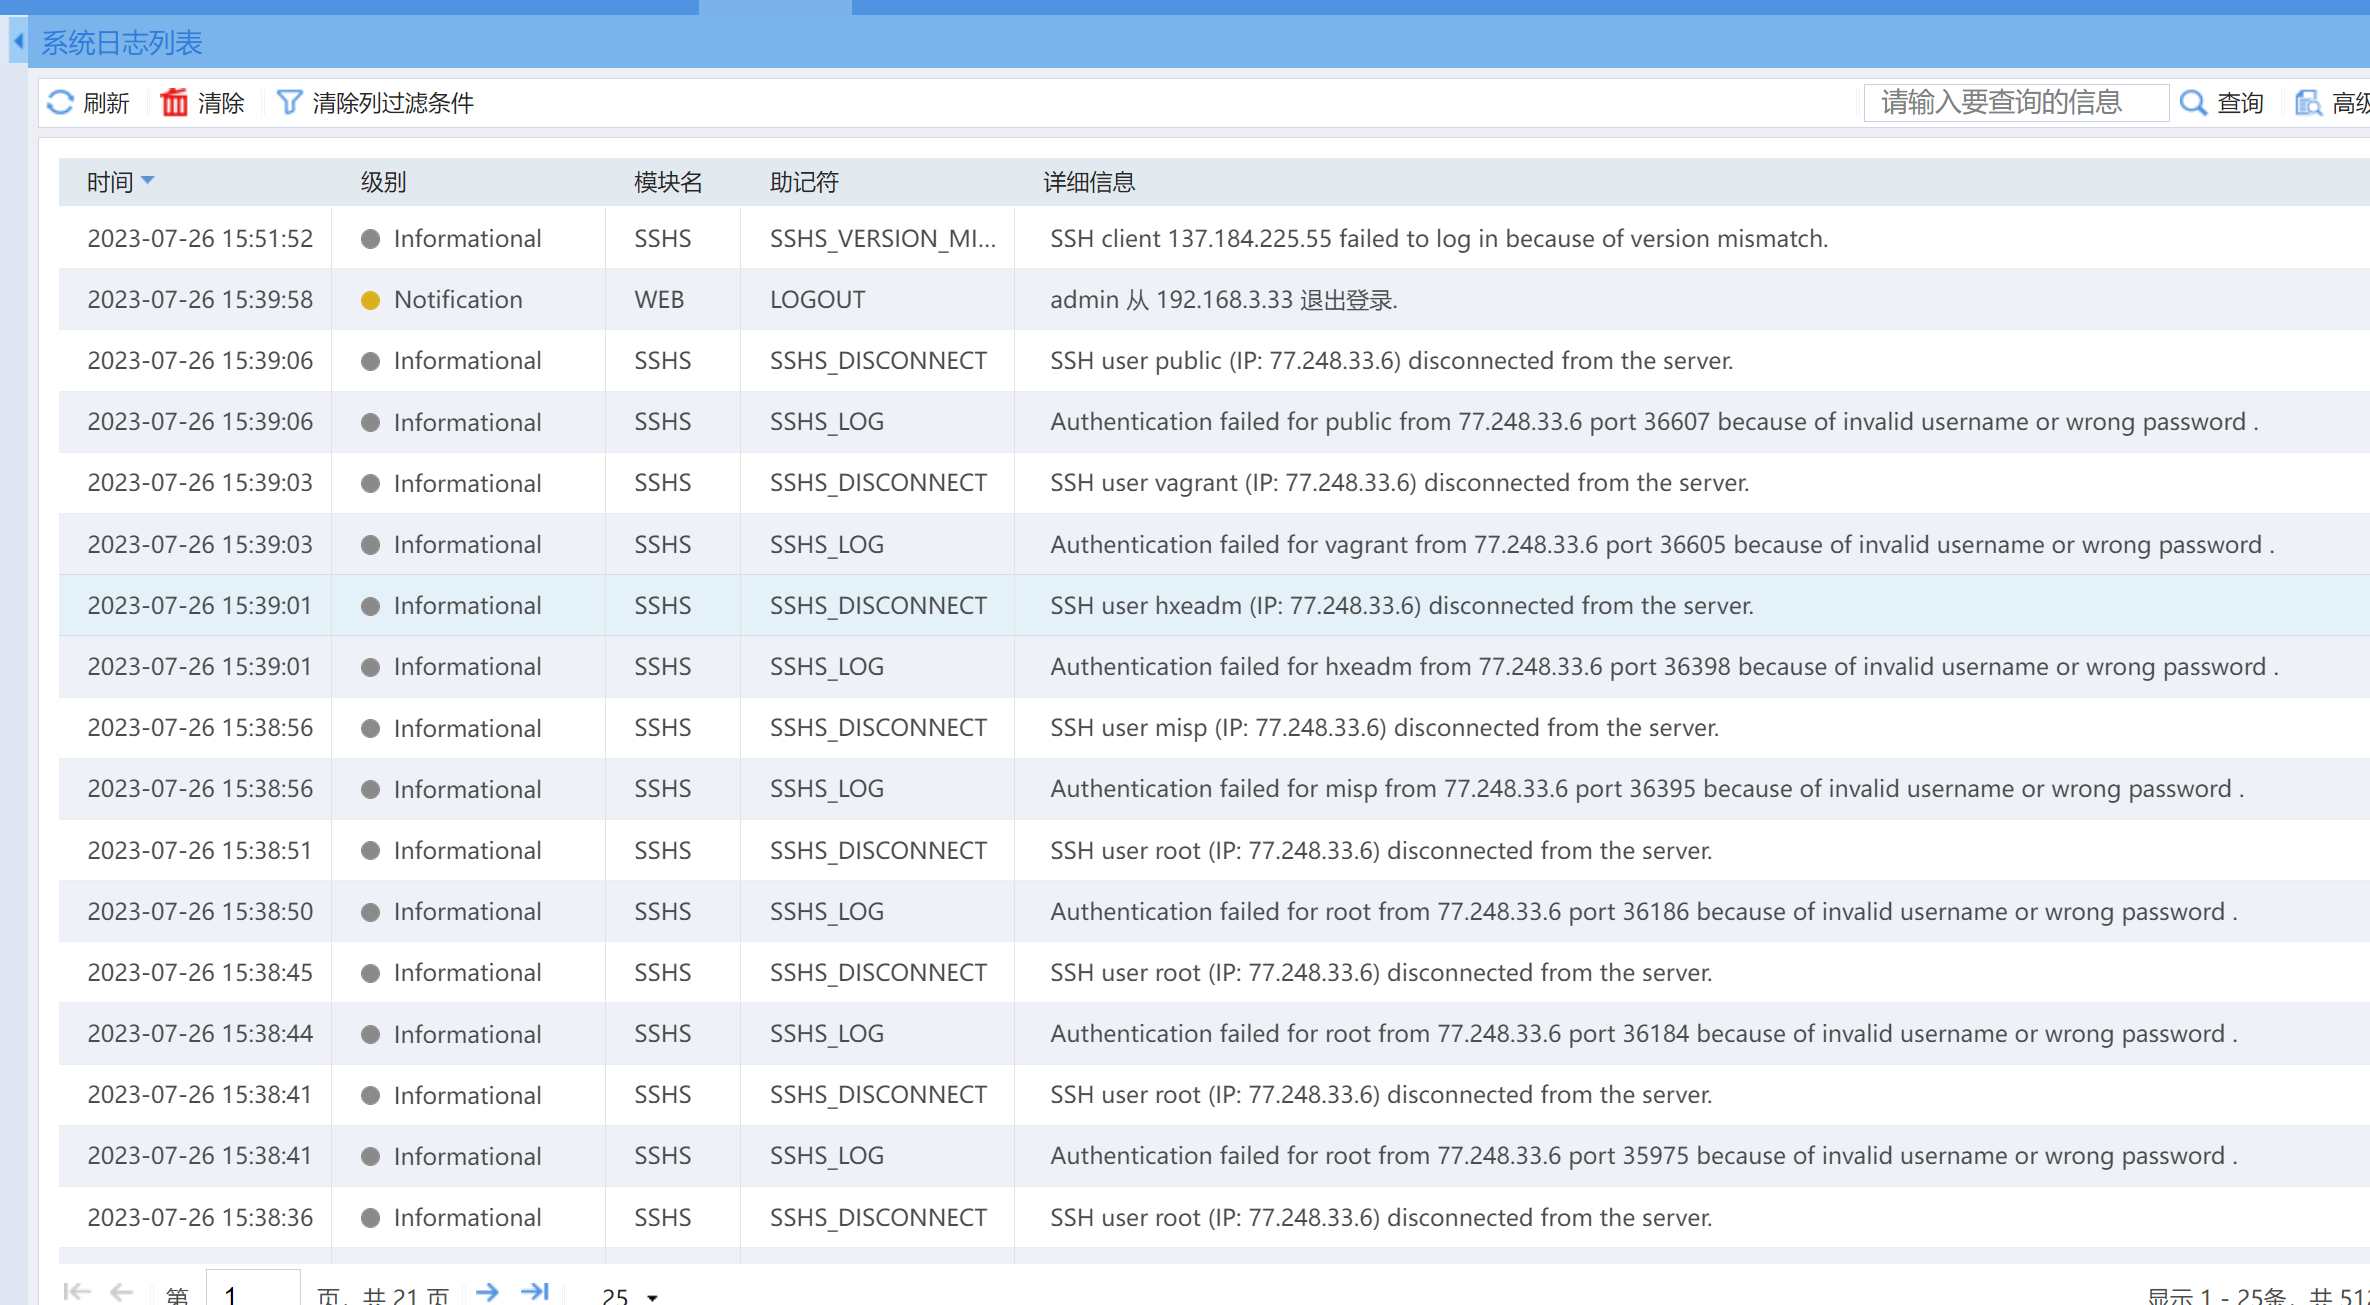The image size is (2370, 1305).
Task: Collapse side panel with left arrow
Action: pyautogui.click(x=18, y=42)
